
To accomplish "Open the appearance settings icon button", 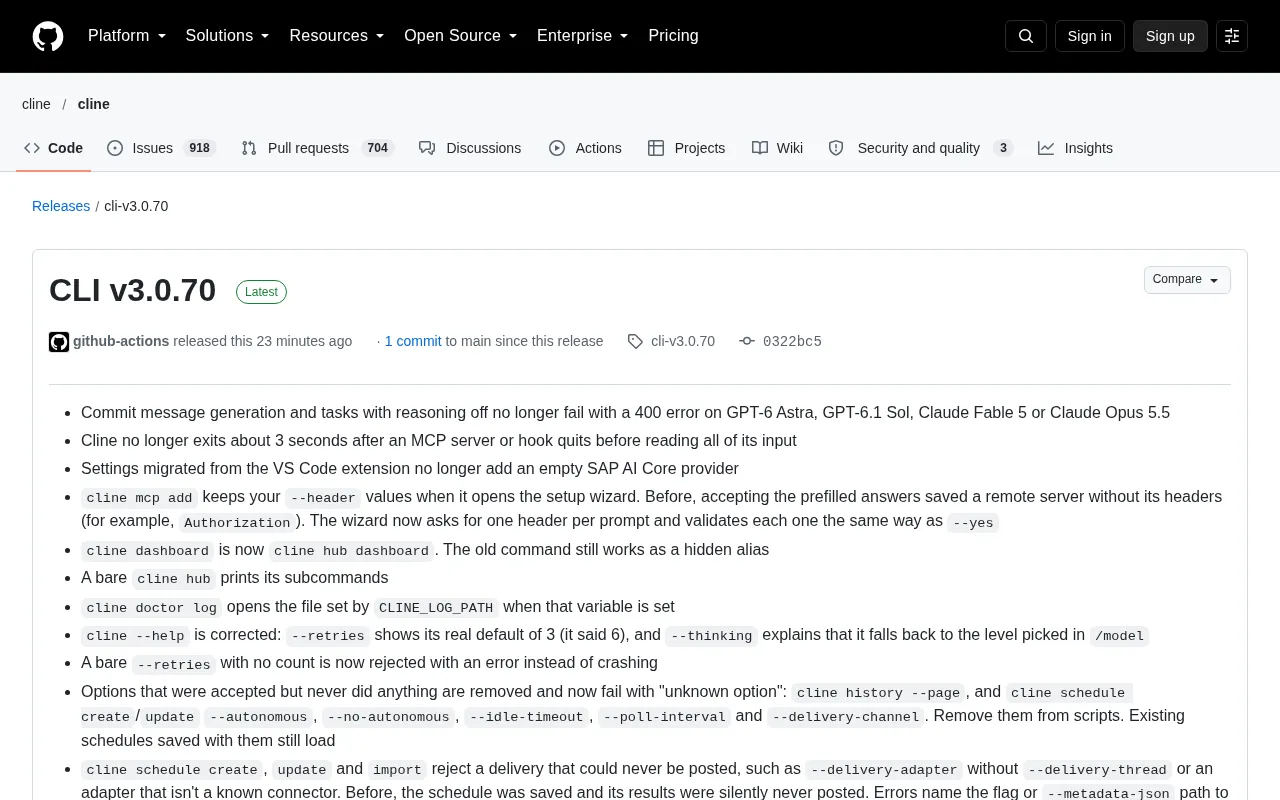I will [1232, 36].
